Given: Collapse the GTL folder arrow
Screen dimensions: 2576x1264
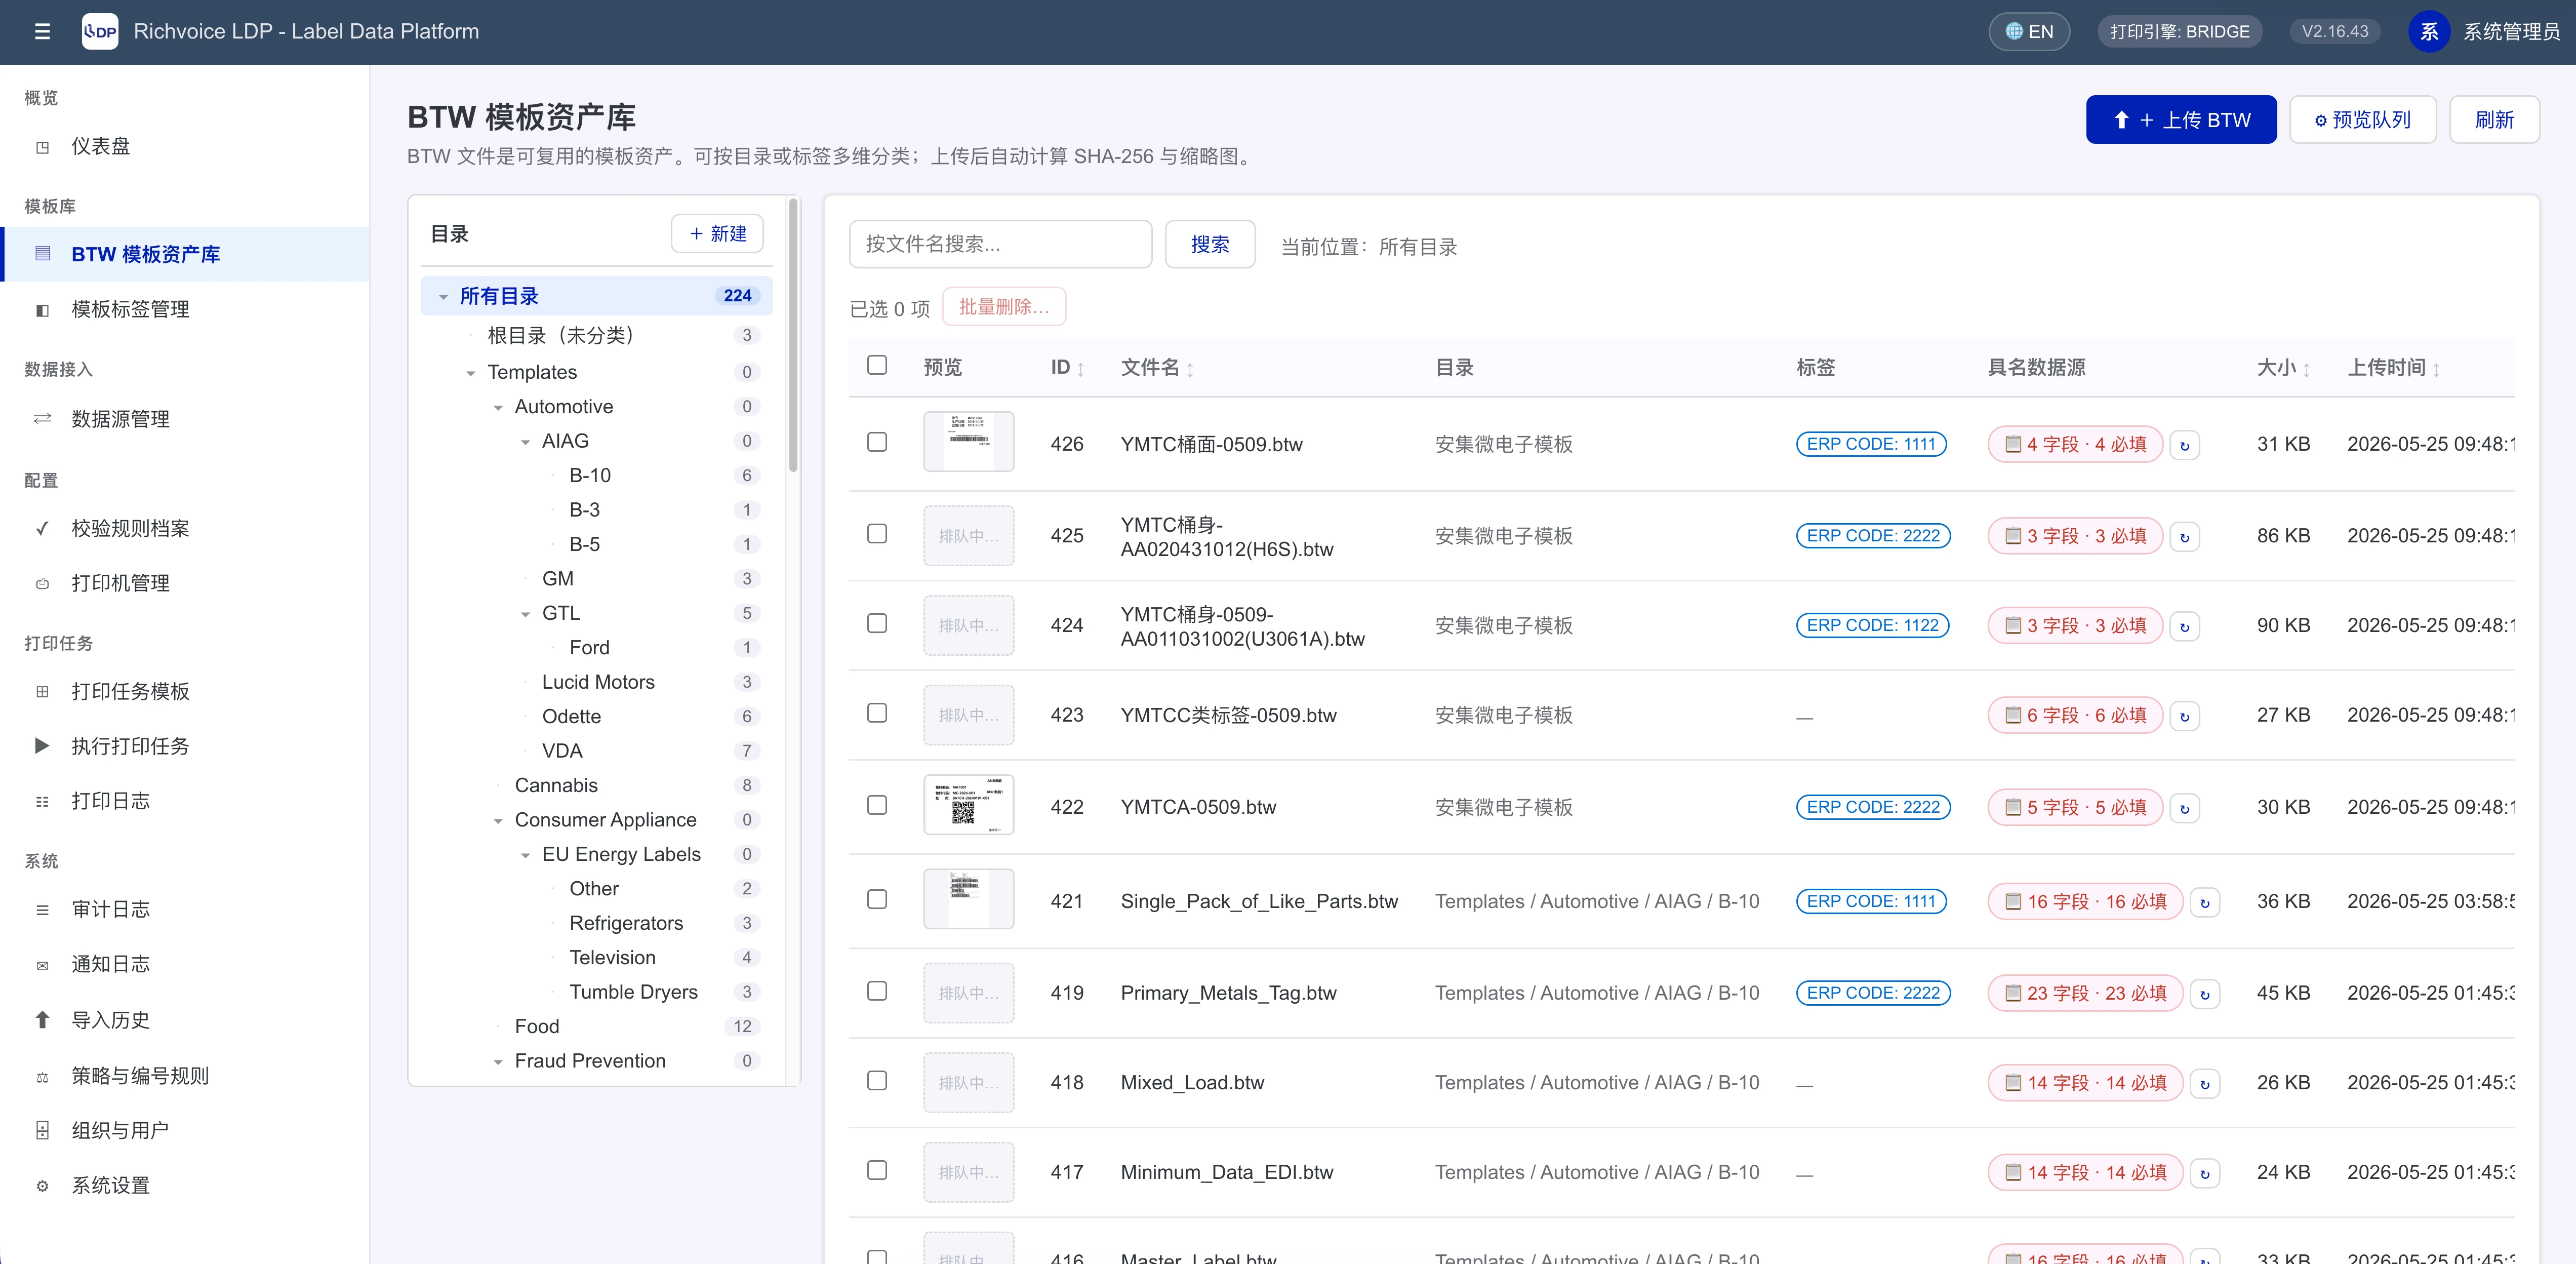Looking at the screenshot, I should 525,614.
